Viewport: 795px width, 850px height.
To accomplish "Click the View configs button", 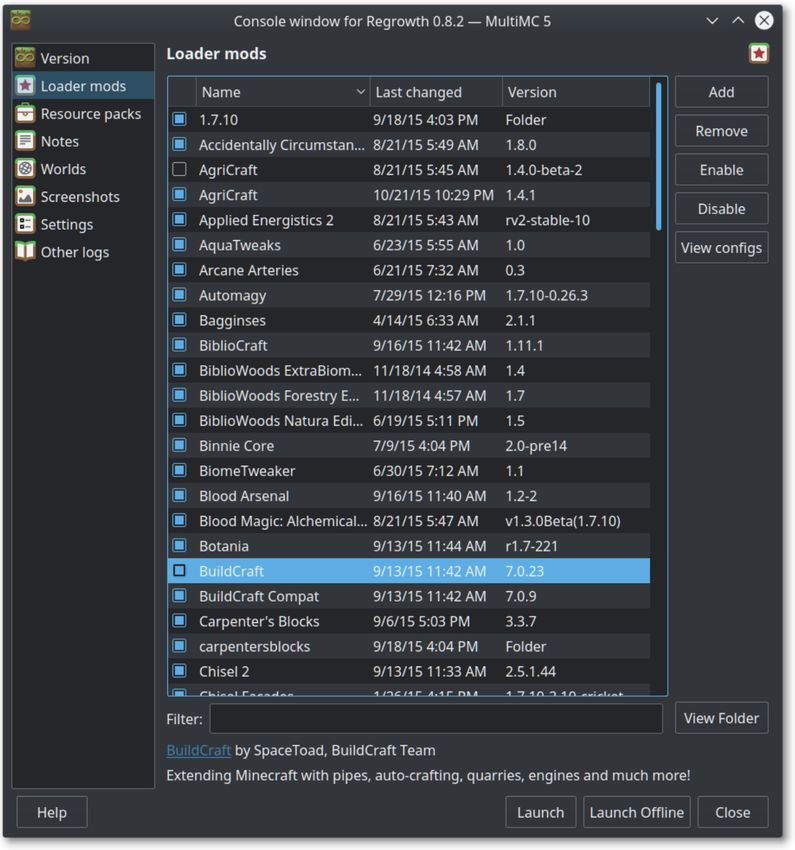I will point(721,248).
